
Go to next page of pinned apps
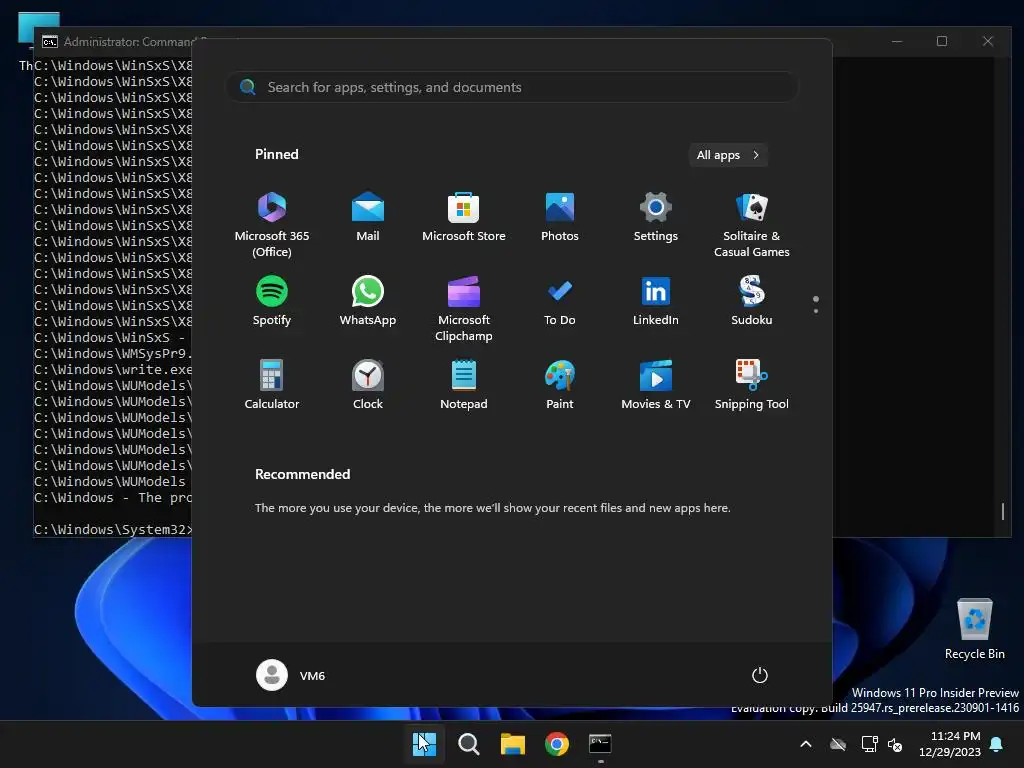point(816,310)
